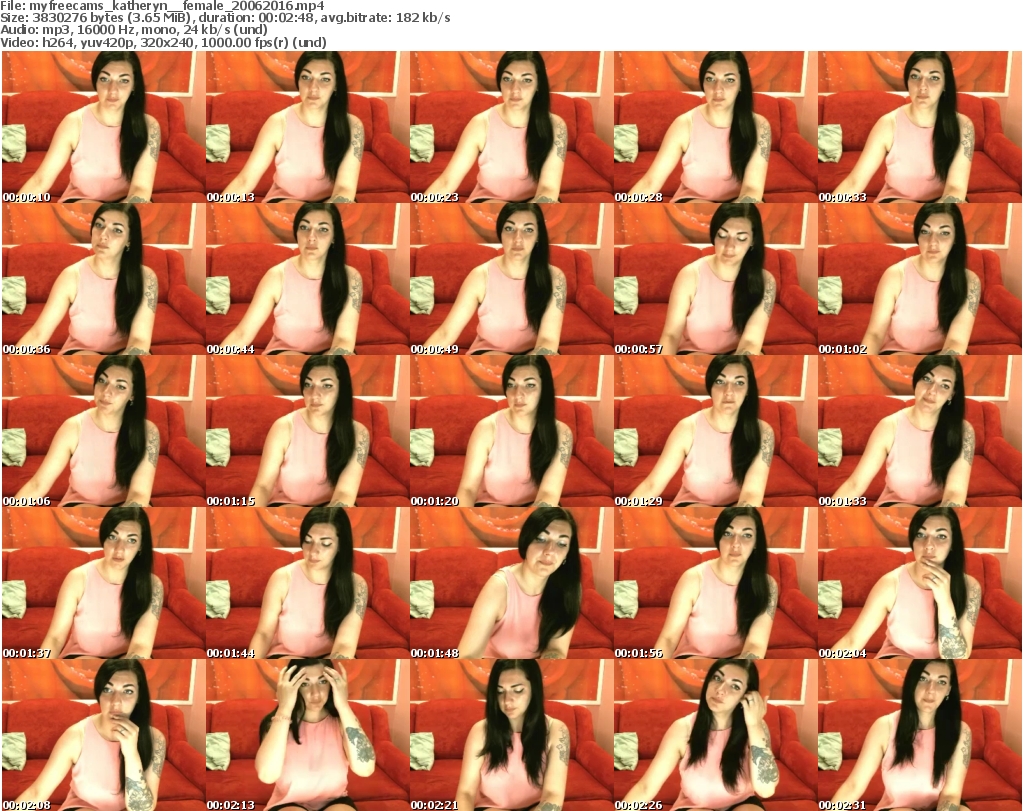Pick the frame timestamped 00:02:26
Viewport: 1024px width, 811px height.
click(x=715, y=735)
